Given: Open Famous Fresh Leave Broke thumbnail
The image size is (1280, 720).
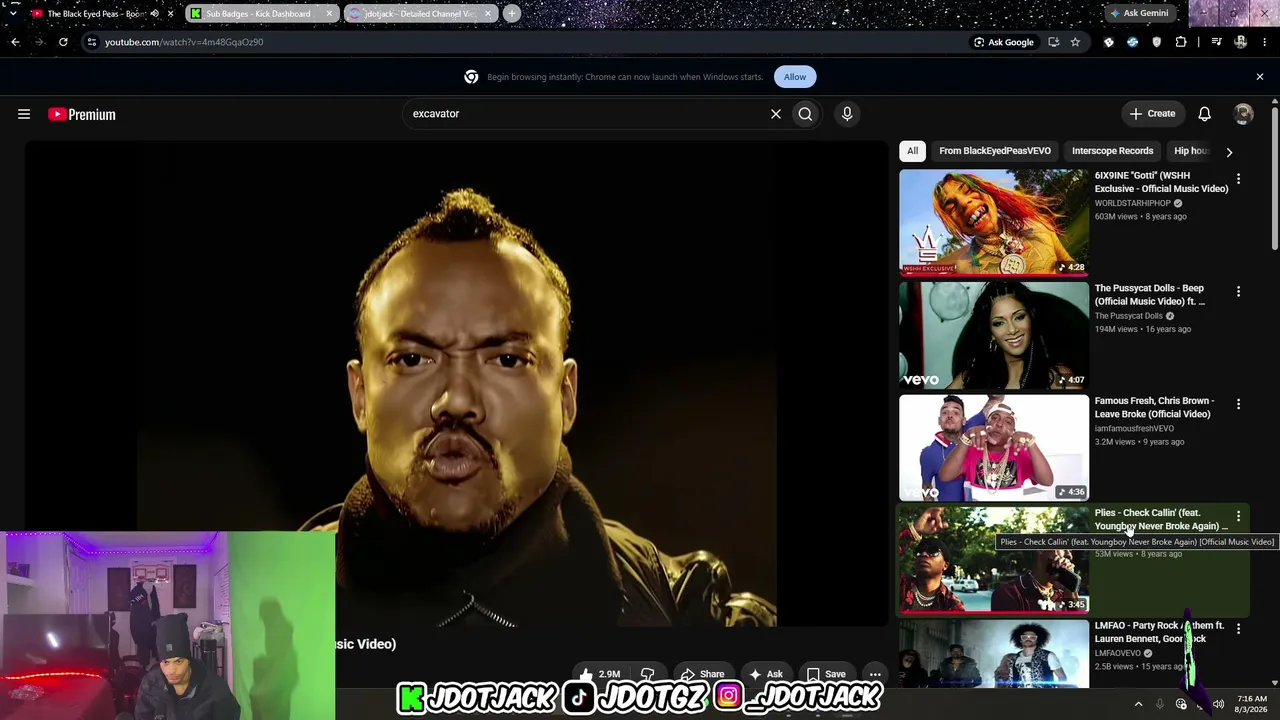Looking at the screenshot, I should (x=994, y=447).
